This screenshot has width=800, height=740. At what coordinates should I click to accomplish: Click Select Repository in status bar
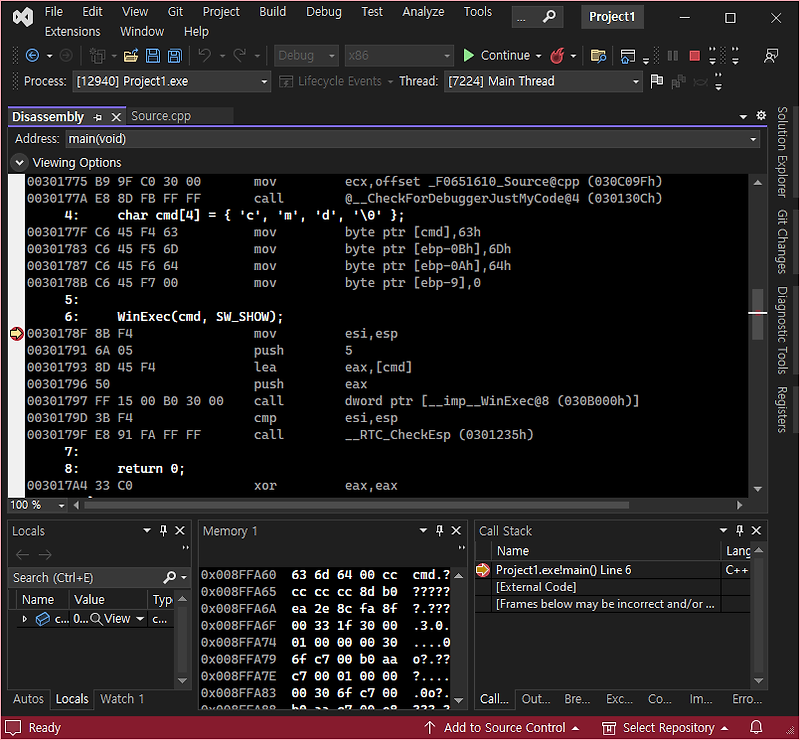[x=667, y=728]
